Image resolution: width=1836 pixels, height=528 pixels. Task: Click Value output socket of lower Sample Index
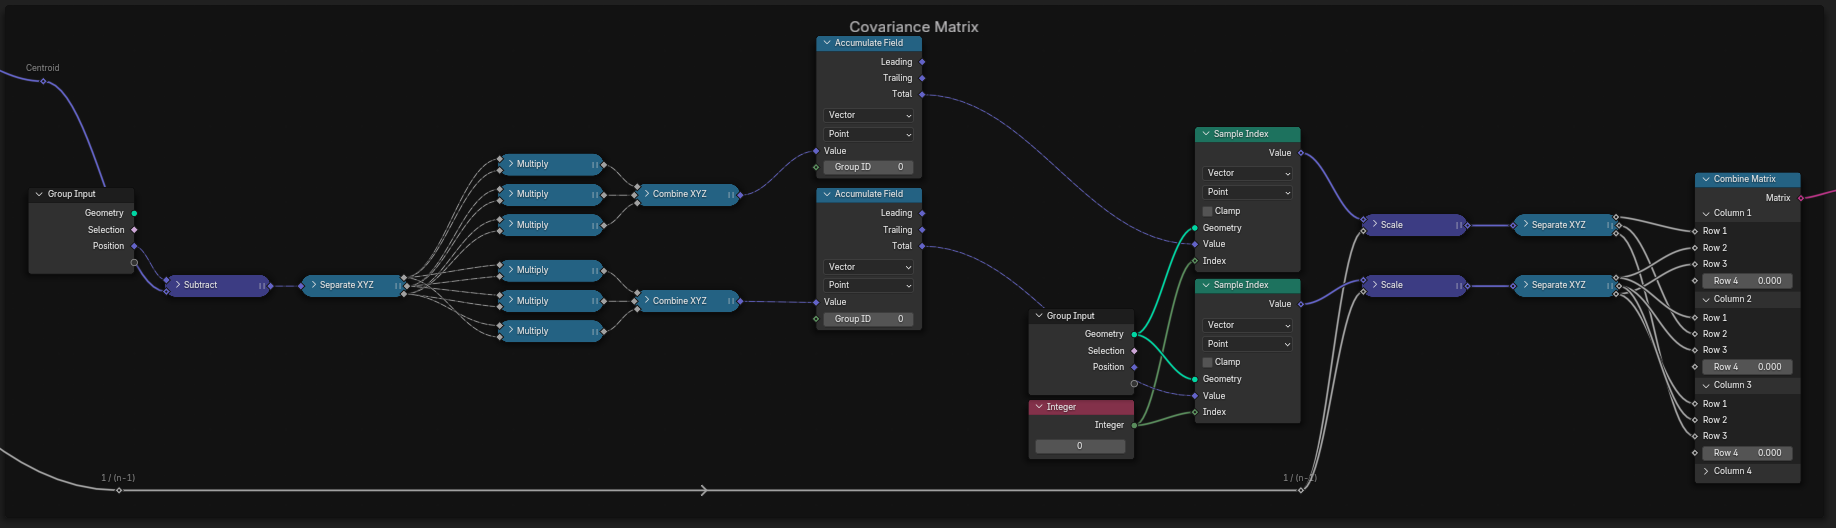coord(1301,304)
